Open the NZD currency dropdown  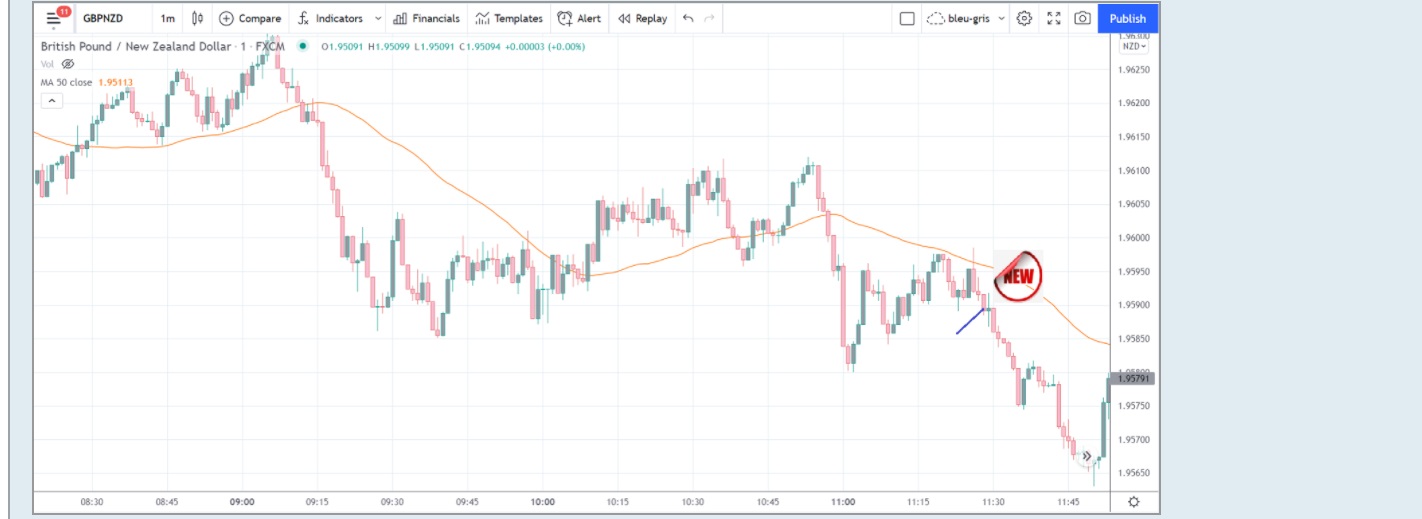pos(1134,46)
